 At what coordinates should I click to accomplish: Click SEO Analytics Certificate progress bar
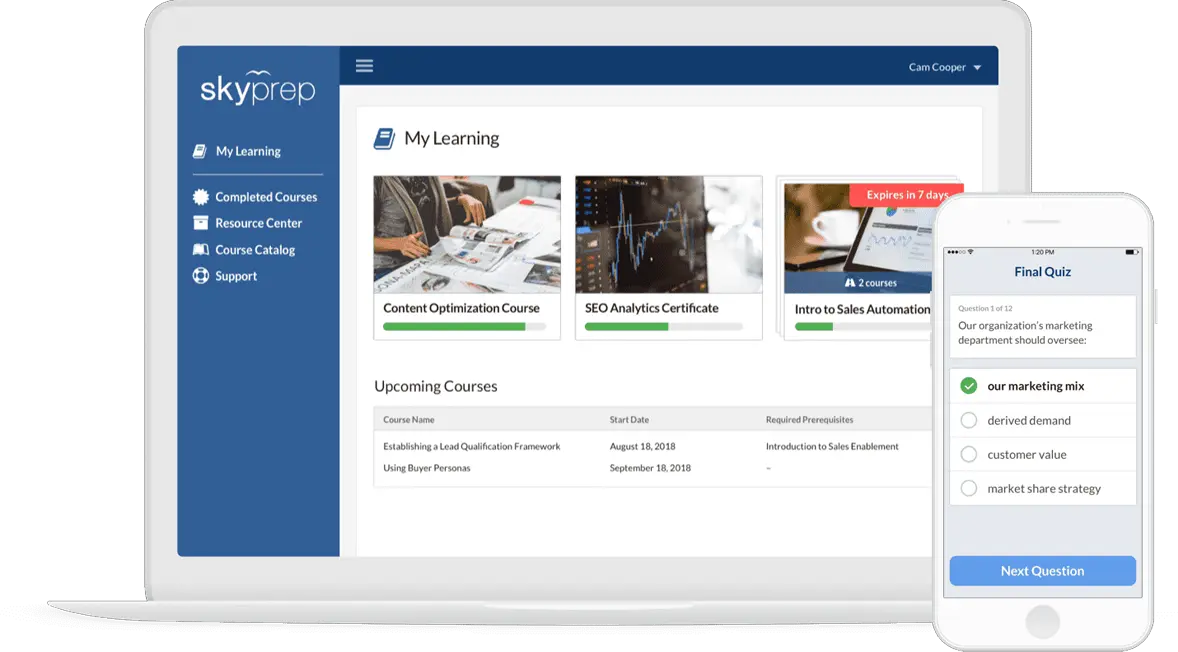(x=663, y=327)
